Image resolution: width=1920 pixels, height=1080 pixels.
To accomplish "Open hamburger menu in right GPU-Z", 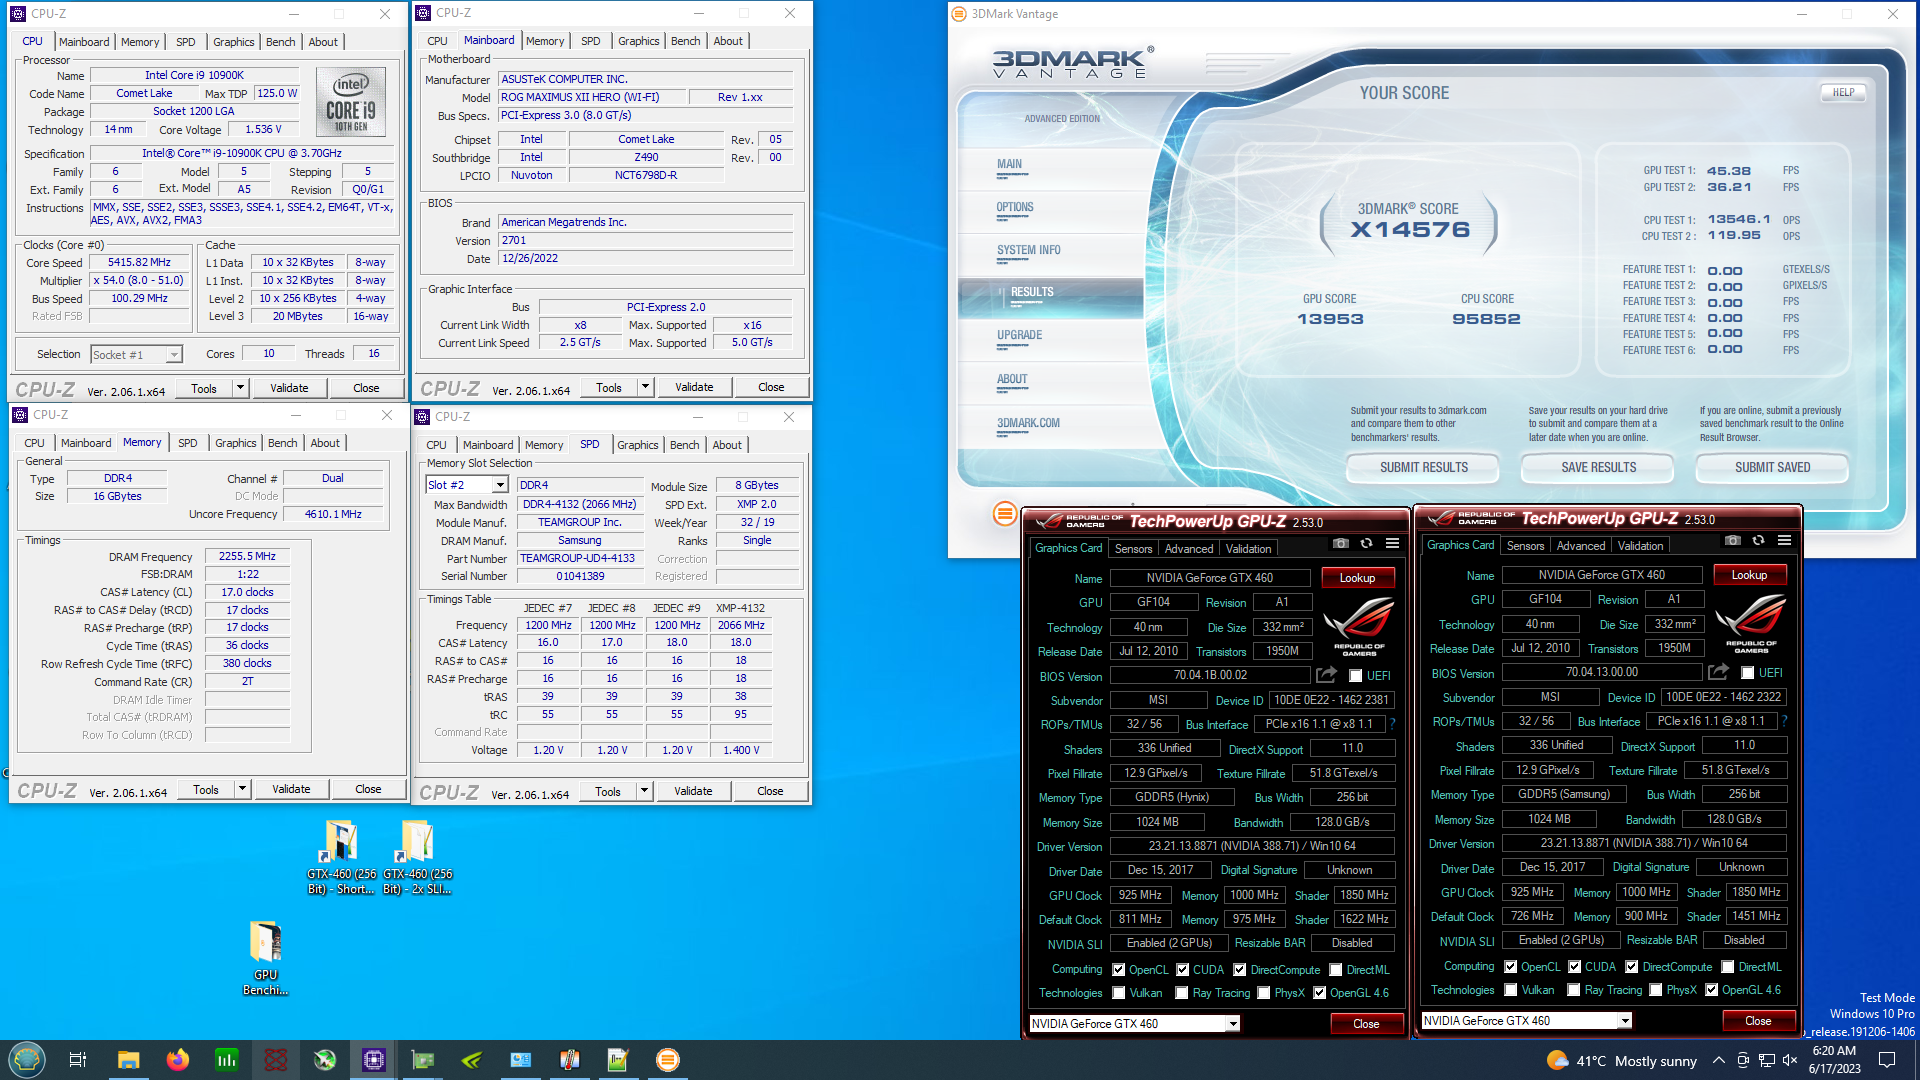I will pos(1784,540).
